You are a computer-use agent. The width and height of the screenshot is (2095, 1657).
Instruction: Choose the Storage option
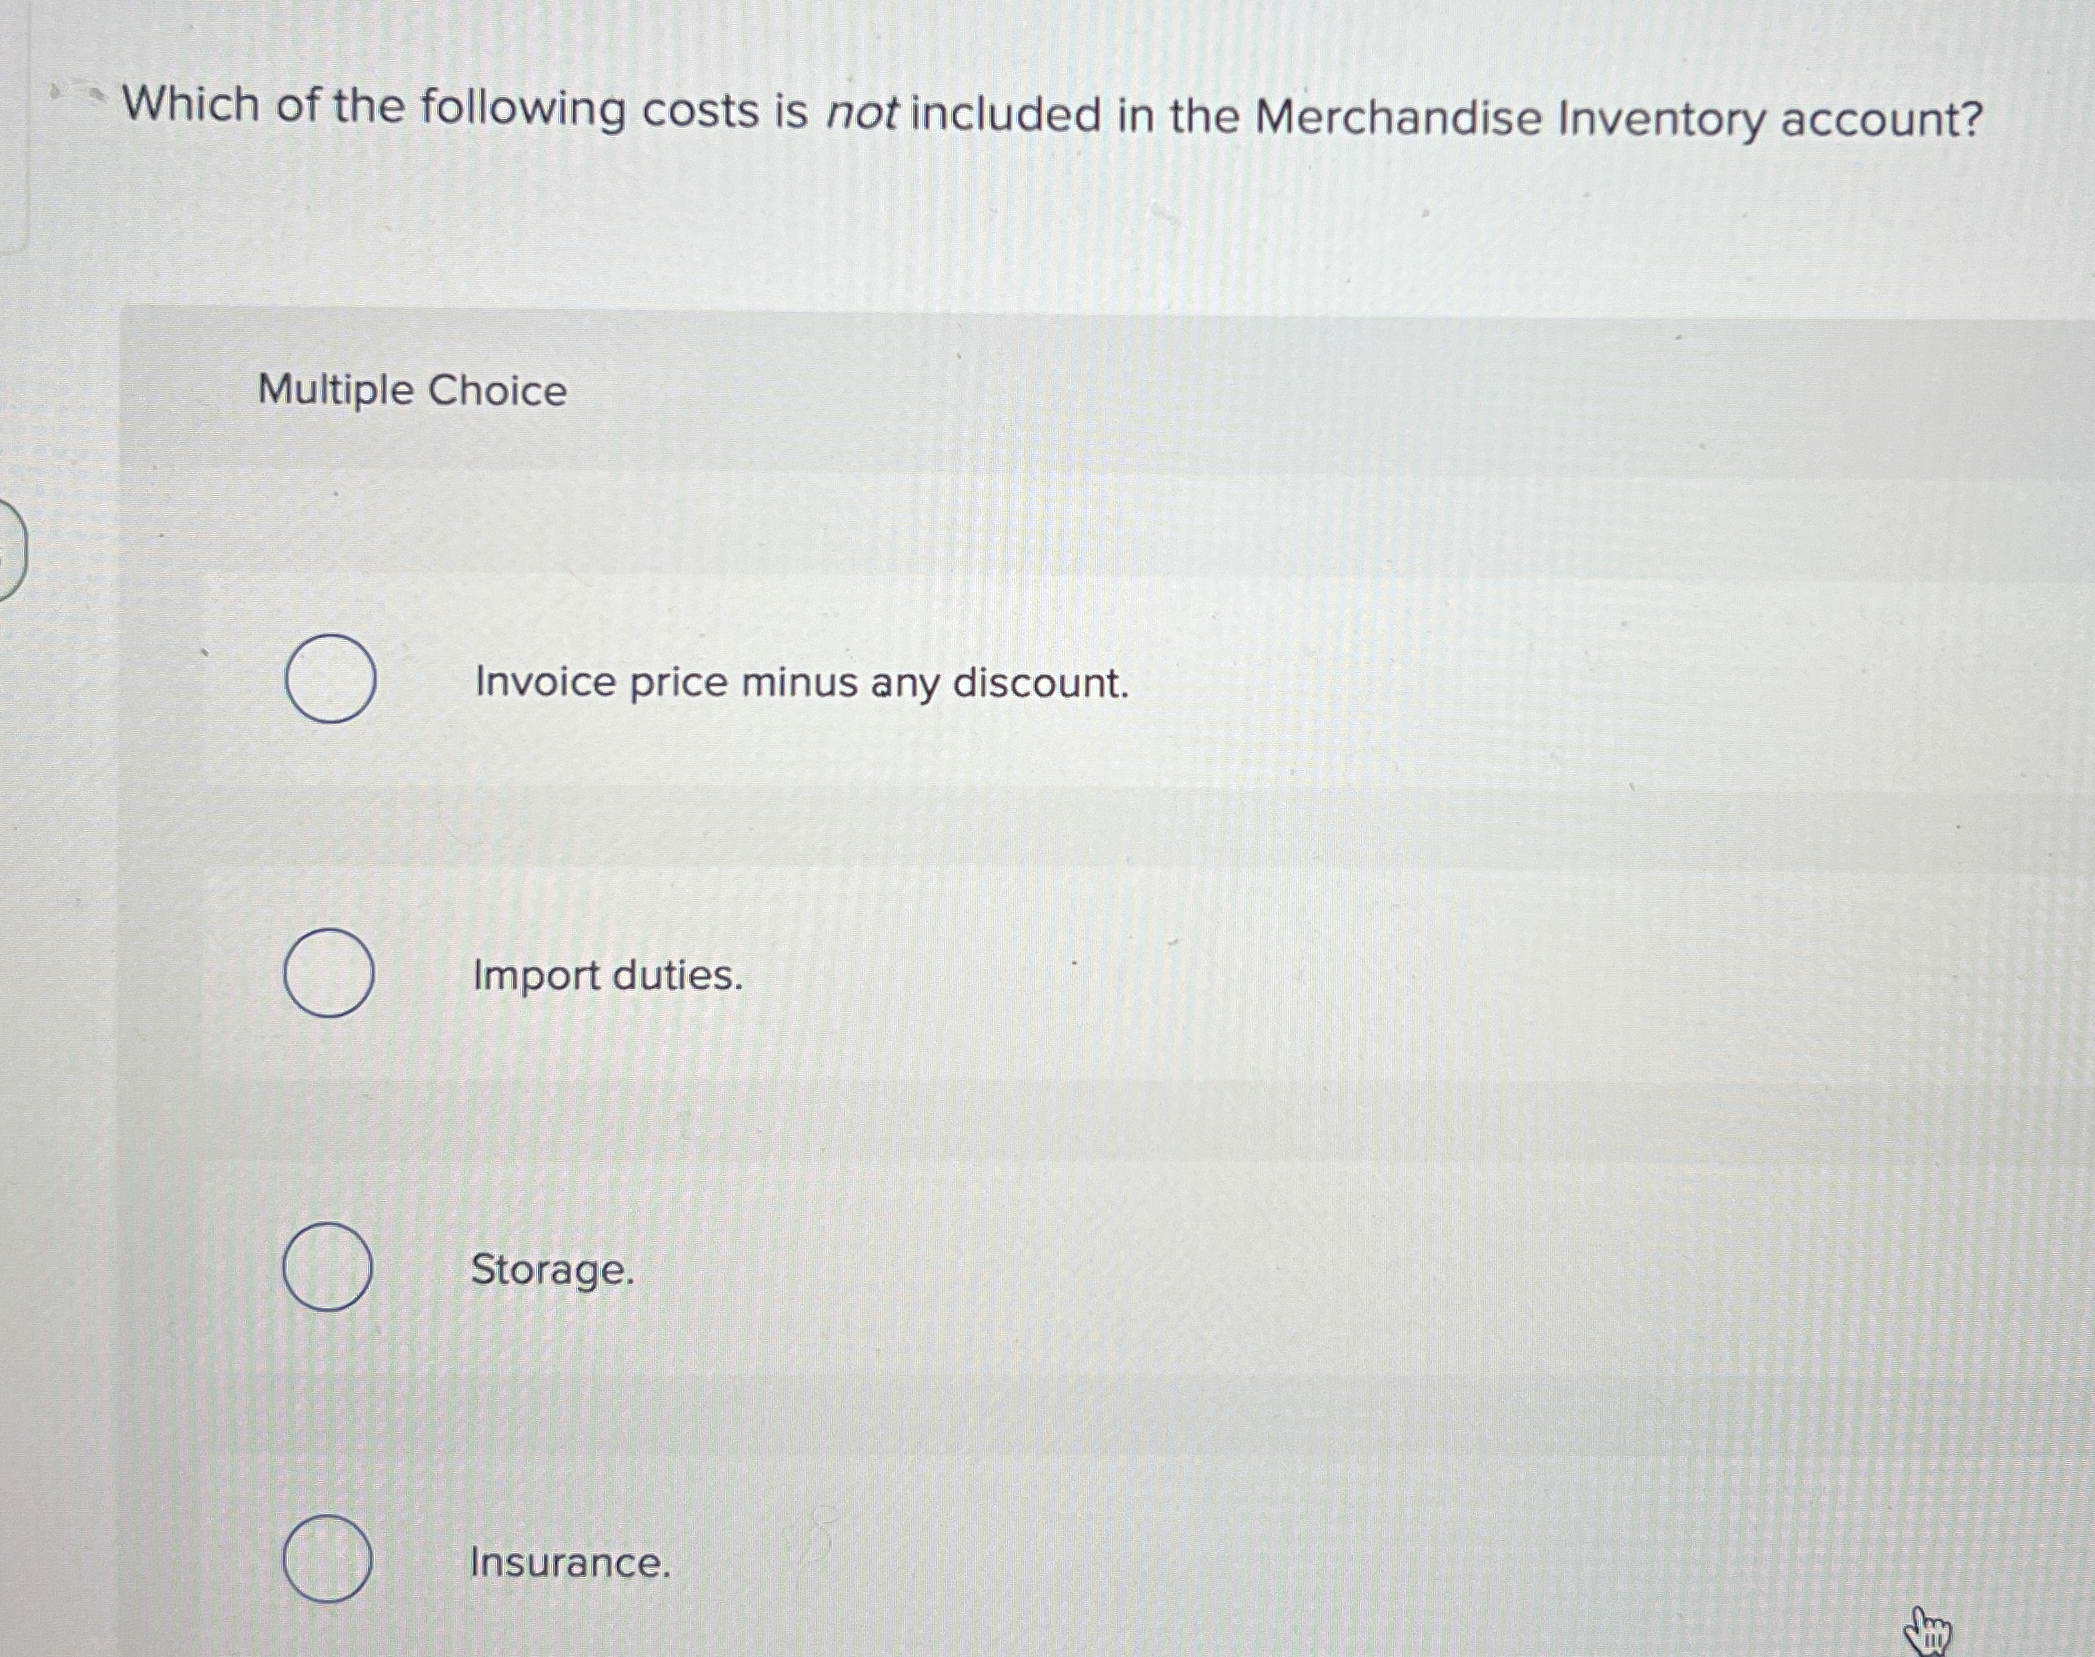(328, 1268)
